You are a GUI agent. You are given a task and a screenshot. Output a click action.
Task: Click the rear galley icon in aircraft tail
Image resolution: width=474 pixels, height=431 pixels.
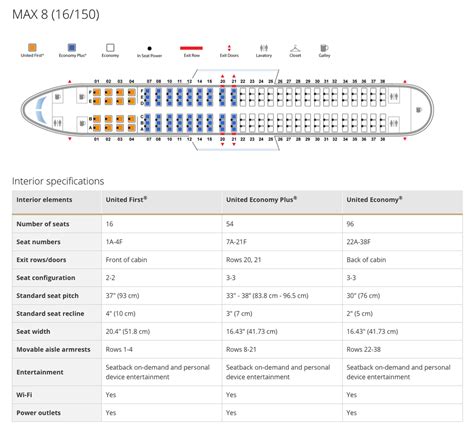point(419,110)
